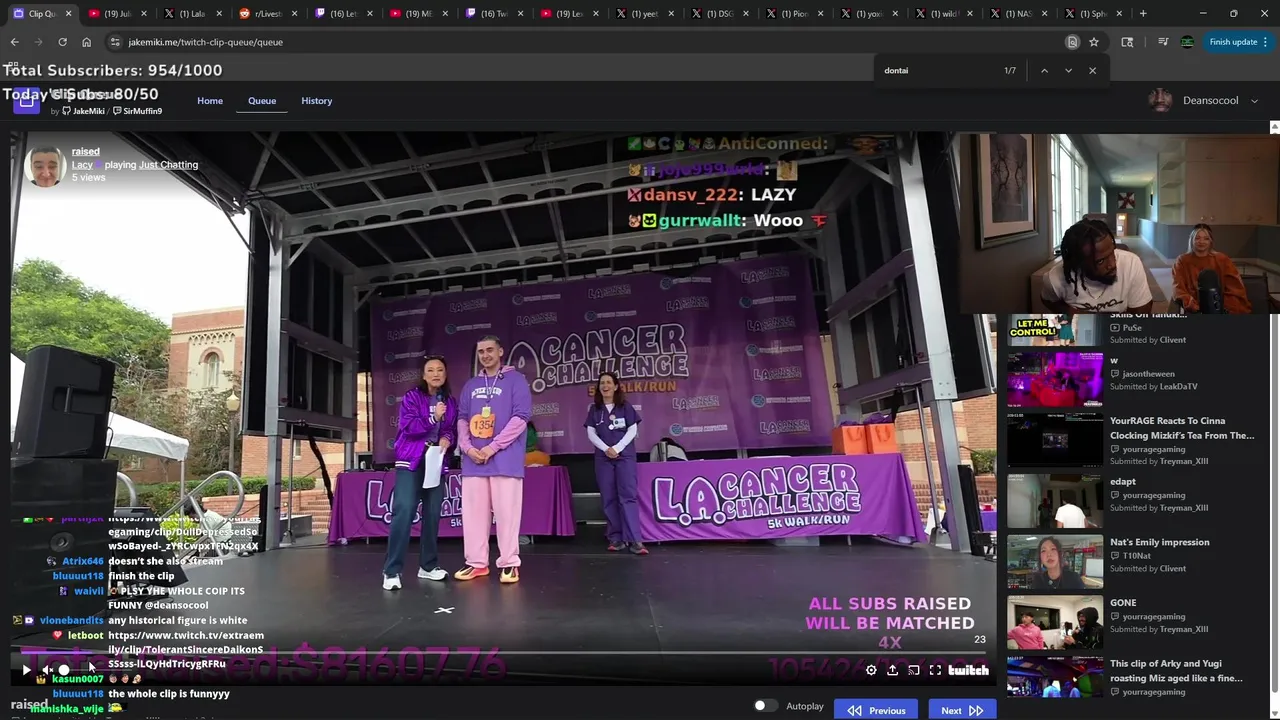Open the browser media control icon
The image size is (1280, 720).
pyautogui.click(x=1163, y=42)
